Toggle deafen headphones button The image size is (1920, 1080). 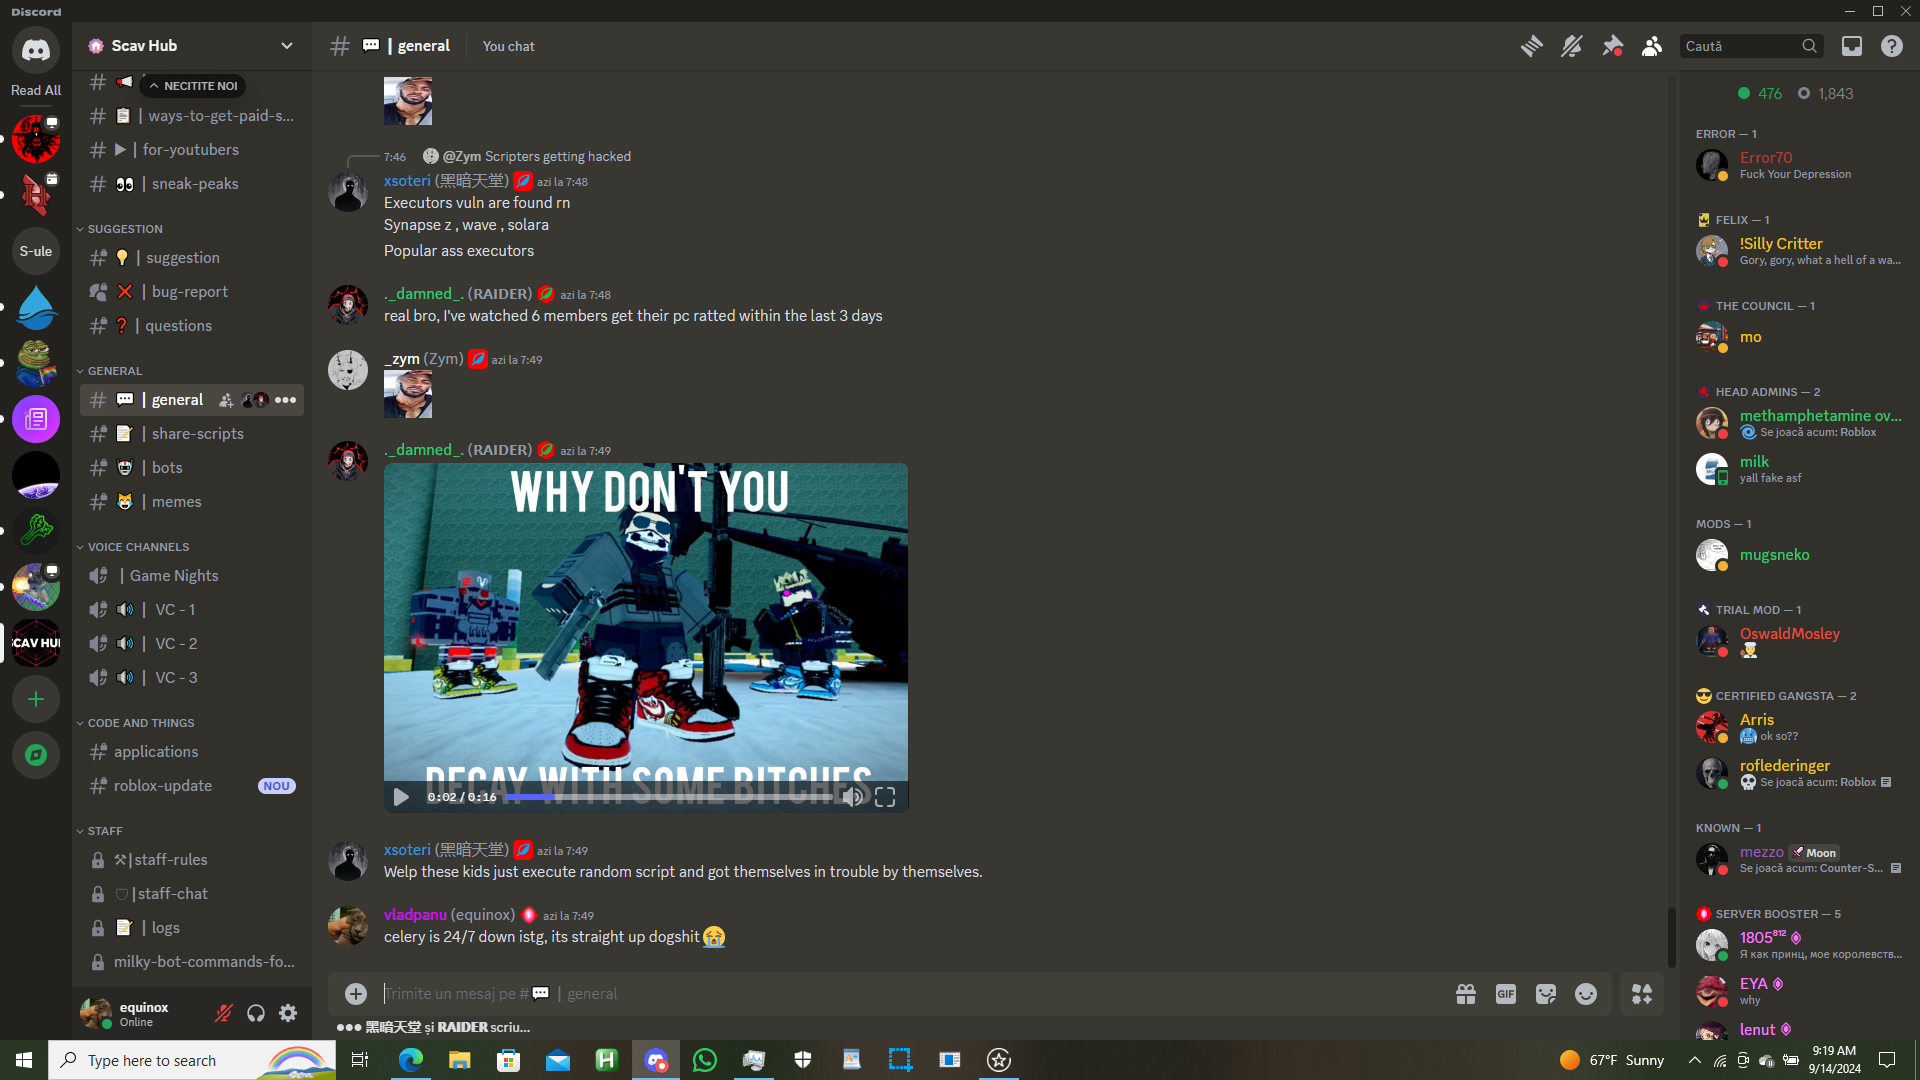[x=256, y=1014]
